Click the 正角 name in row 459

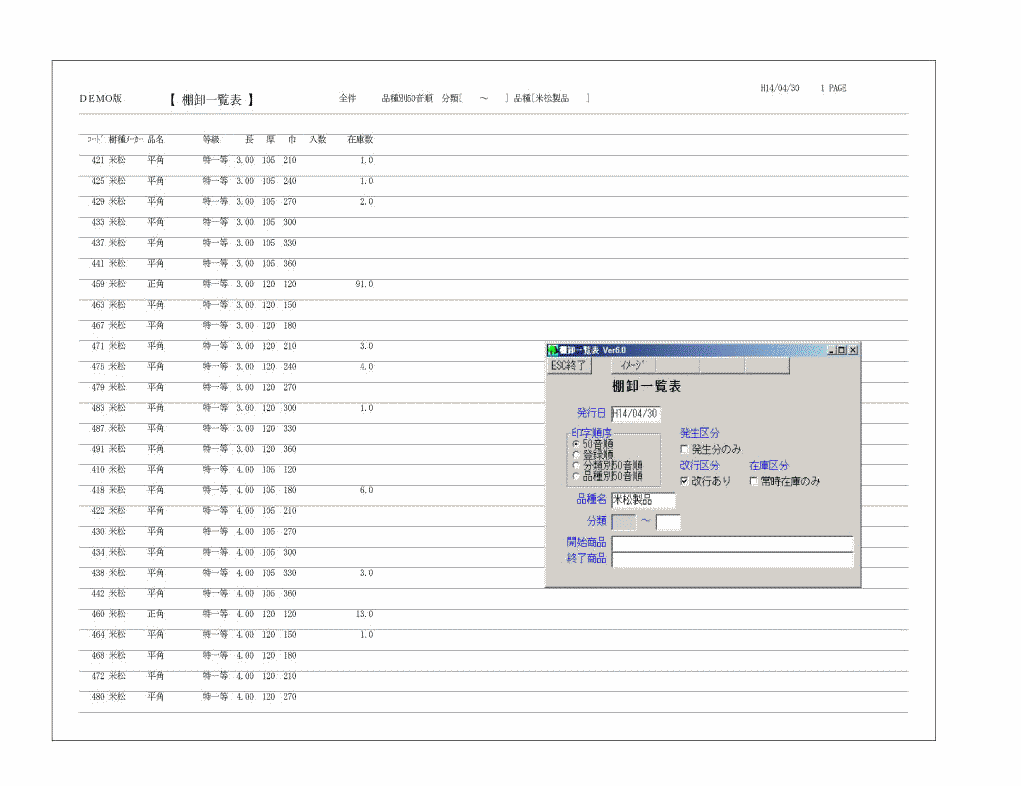156,284
